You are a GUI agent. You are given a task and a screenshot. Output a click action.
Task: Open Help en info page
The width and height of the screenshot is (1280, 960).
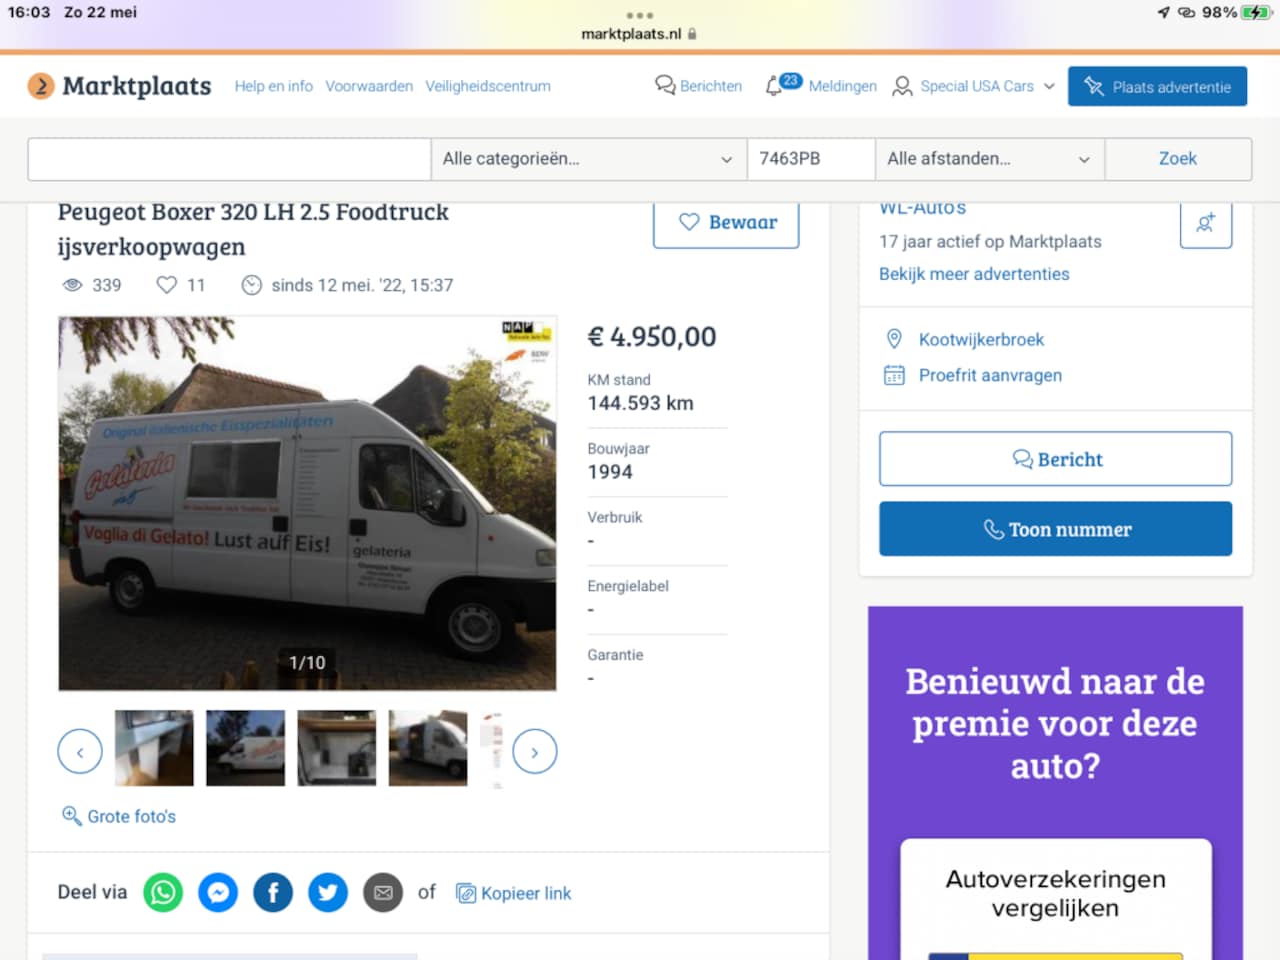273,86
